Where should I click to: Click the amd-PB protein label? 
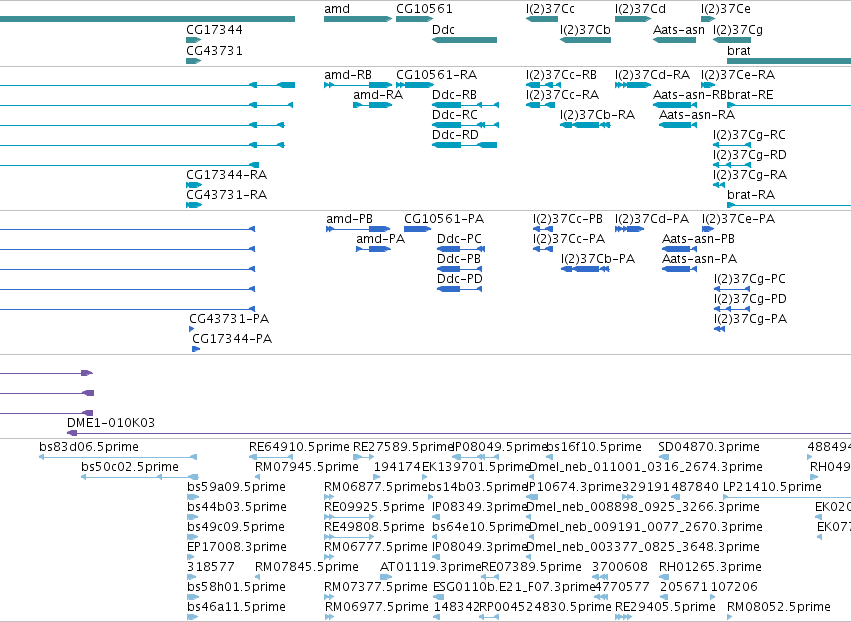[x=350, y=219]
